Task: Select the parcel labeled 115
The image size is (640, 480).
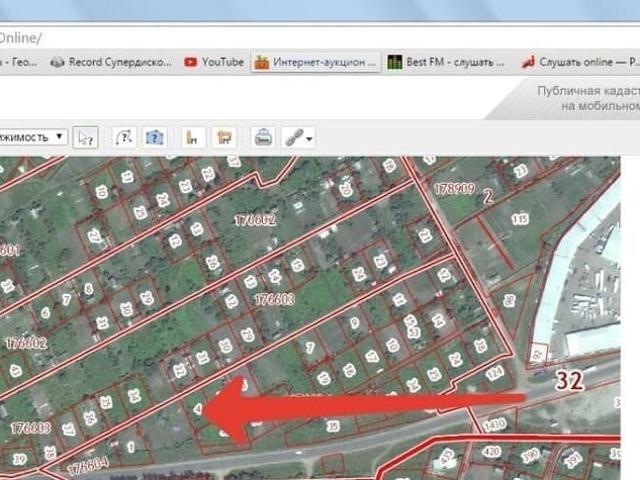Action: tap(520, 219)
